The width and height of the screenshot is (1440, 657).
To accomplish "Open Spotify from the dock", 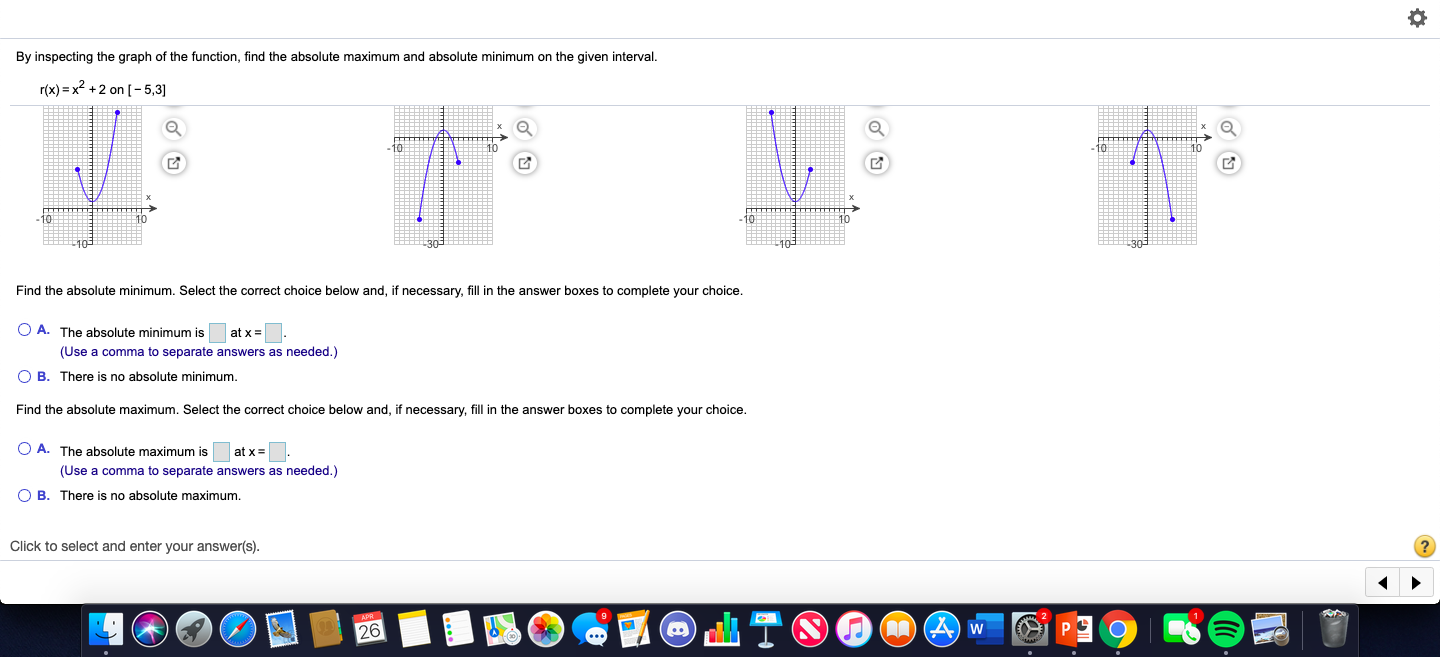I will click(1225, 629).
